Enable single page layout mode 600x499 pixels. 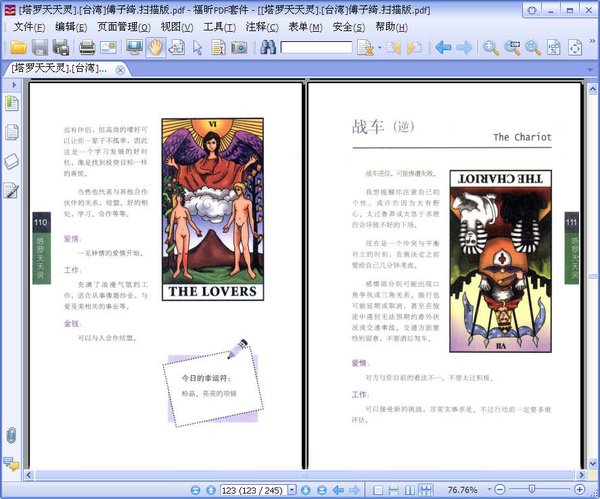(378, 490)
